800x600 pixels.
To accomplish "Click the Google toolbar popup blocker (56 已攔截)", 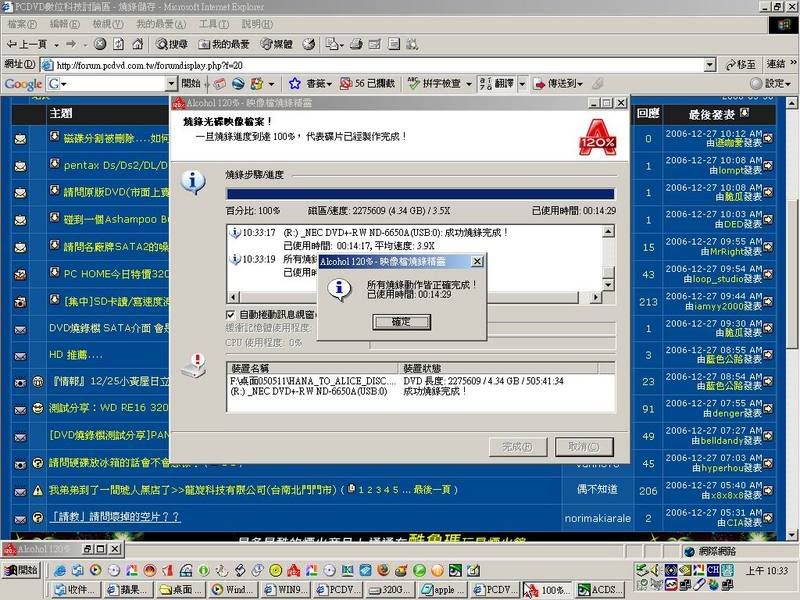I will [367, 83].
